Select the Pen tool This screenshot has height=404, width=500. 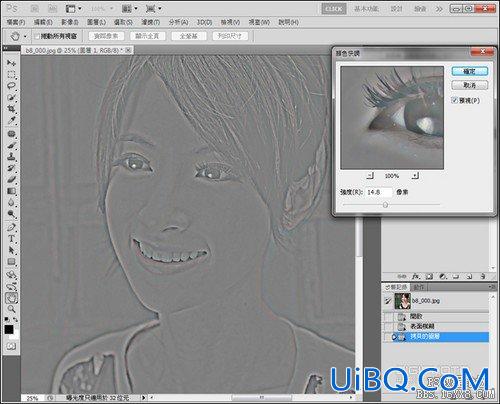(x=11, y=227)
